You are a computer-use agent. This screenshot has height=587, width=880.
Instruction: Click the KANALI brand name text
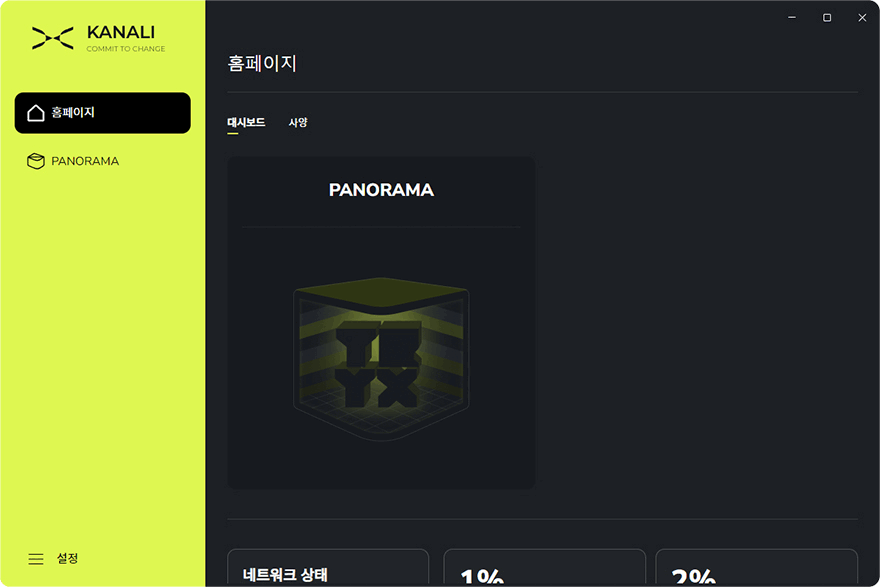pyautogui.click(x=121, y=33)
